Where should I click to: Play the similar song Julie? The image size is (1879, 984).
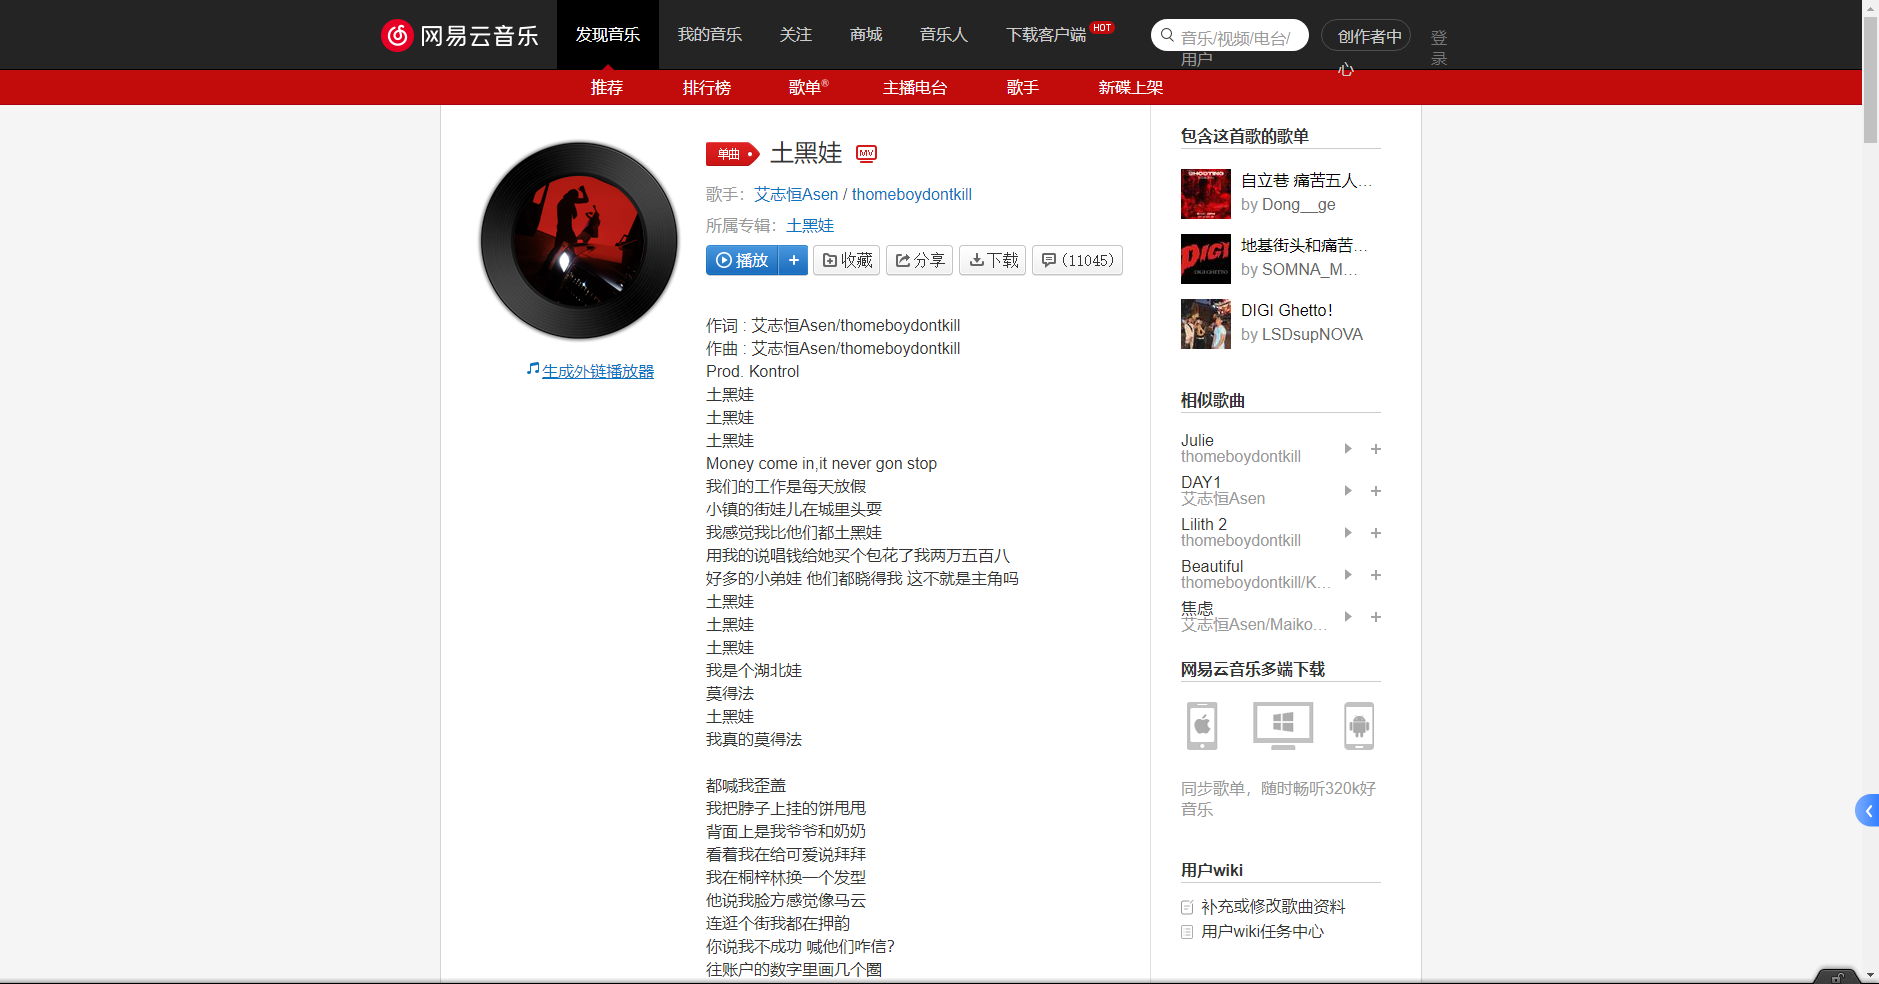tap(1348, 449)
